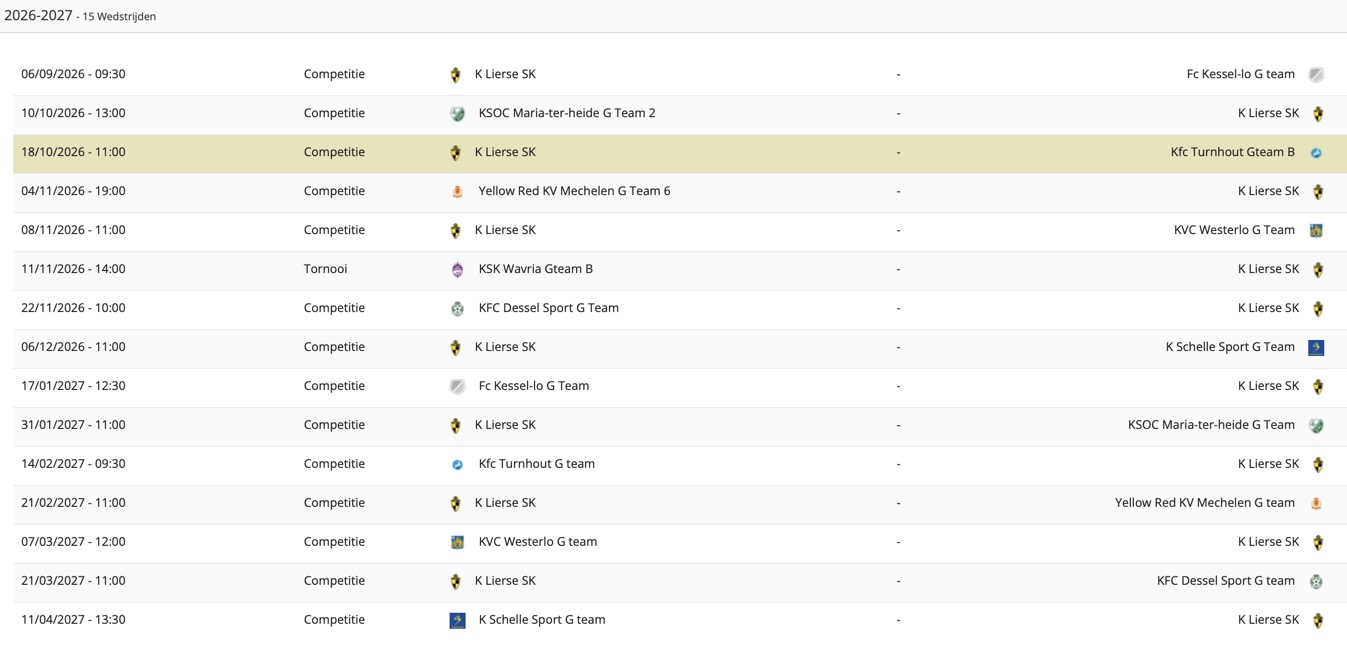Screen dimensions: 1347x647
Task: Click the Kfc Turnhout Gteam B logo
Action: pos(1316,153)
